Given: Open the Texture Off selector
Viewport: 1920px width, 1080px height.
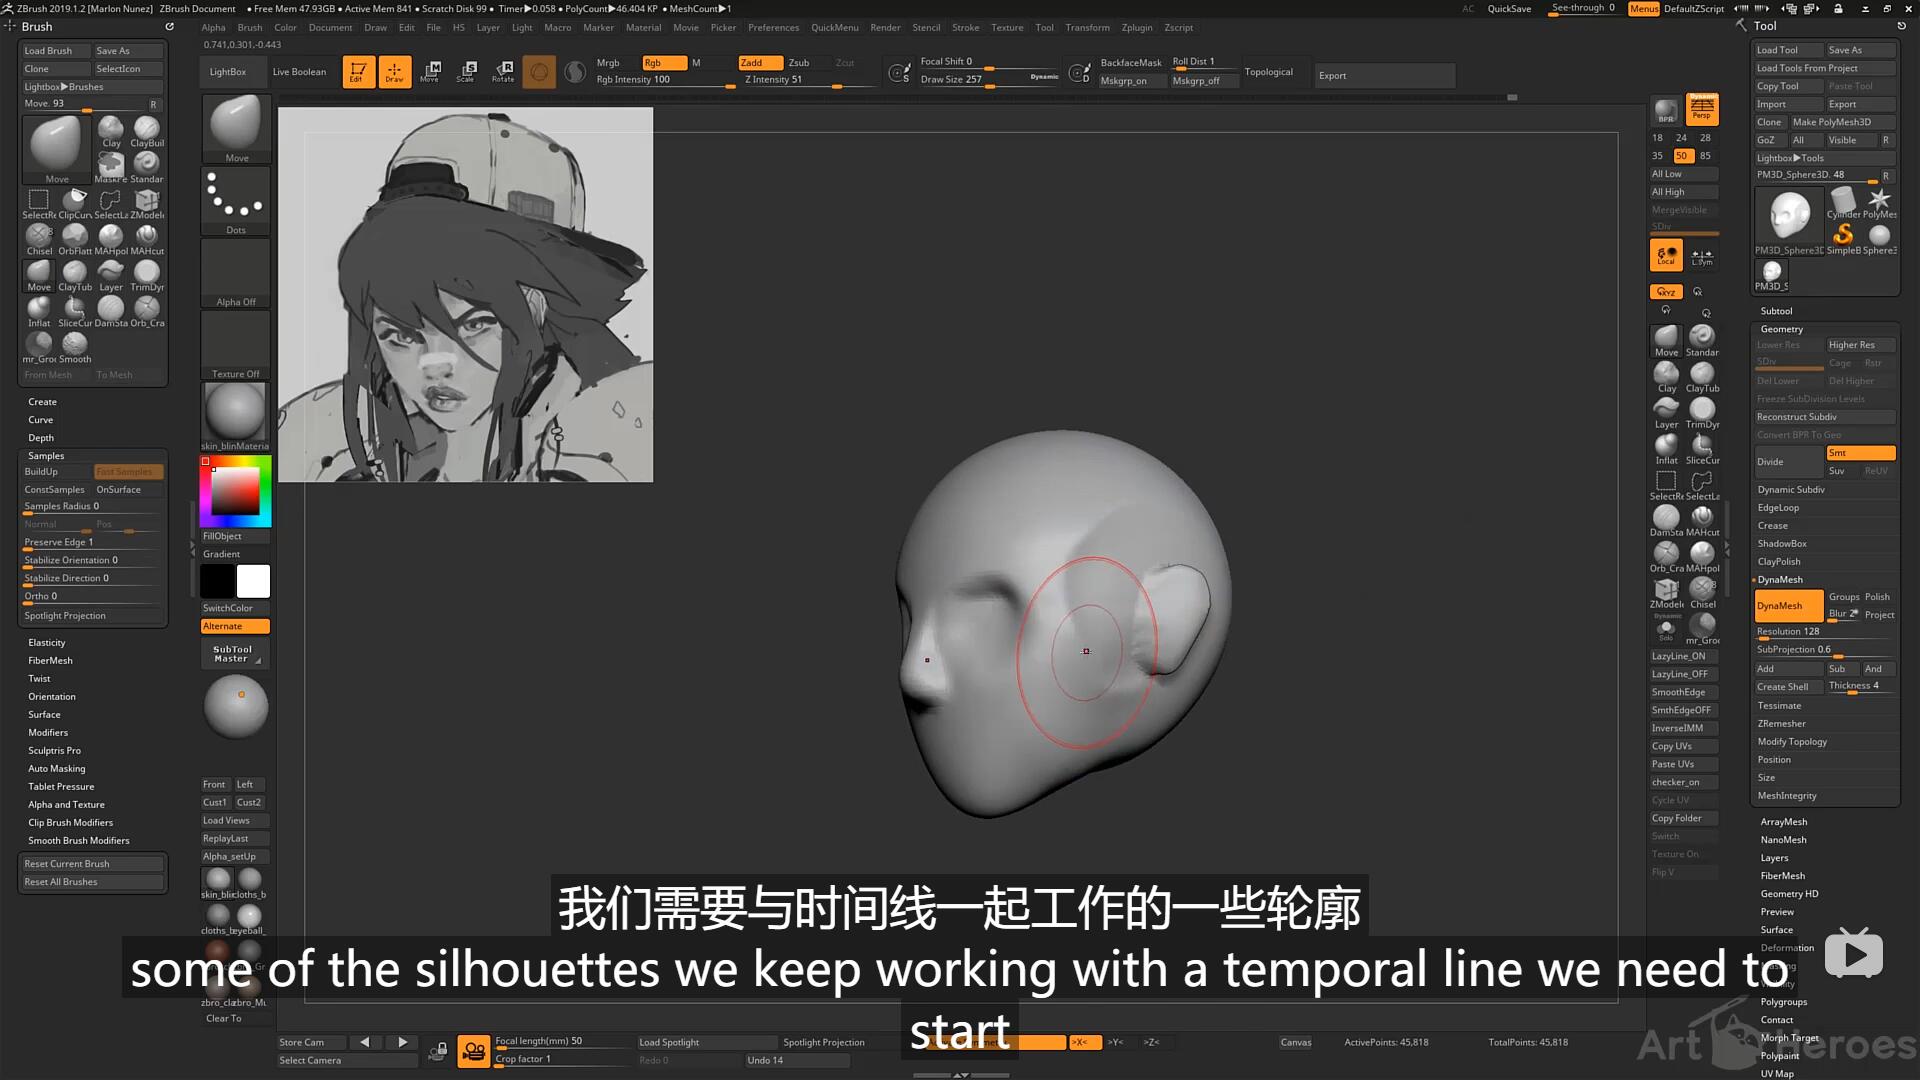Looking at the screenshot, I should [236, 345].
